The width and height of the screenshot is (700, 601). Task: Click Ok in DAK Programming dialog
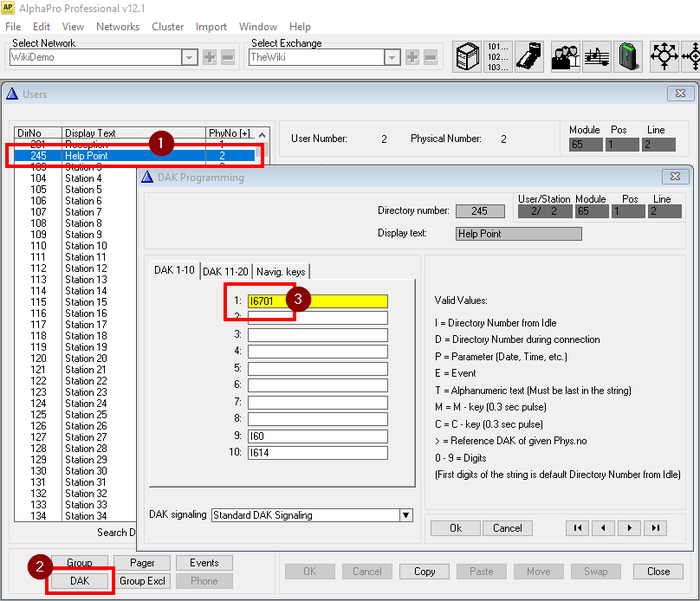pyautogui.click(x=456, y=528)
